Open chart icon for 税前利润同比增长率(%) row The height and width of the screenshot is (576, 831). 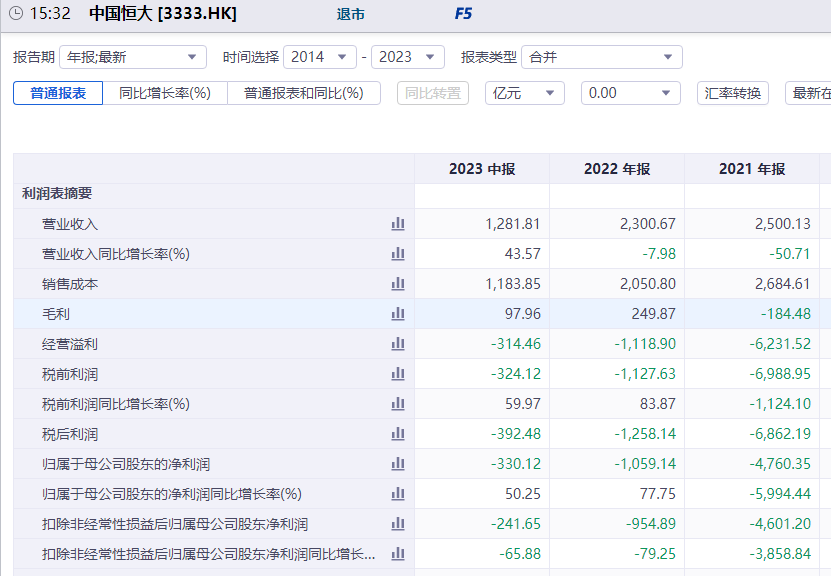tap(398, 404)
